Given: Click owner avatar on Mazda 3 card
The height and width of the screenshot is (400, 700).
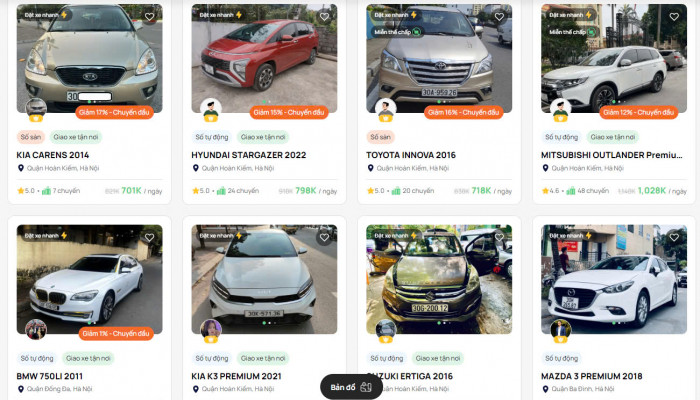Looking at the screenshot, I should point(561,331).
